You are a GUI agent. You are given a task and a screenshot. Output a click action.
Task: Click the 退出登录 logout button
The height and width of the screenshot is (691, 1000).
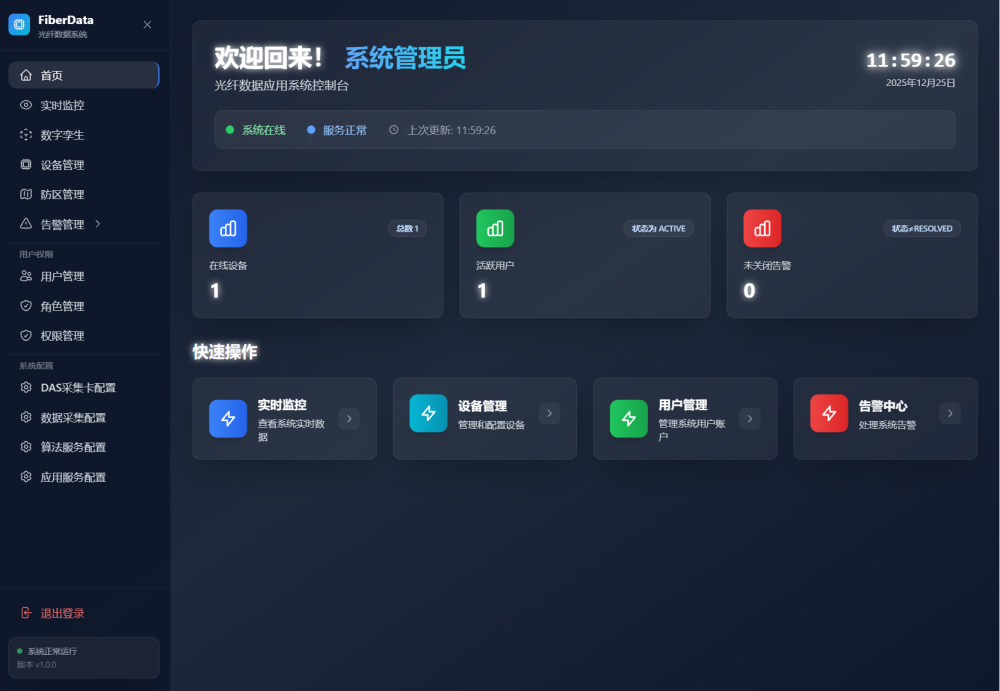point(62,613)
